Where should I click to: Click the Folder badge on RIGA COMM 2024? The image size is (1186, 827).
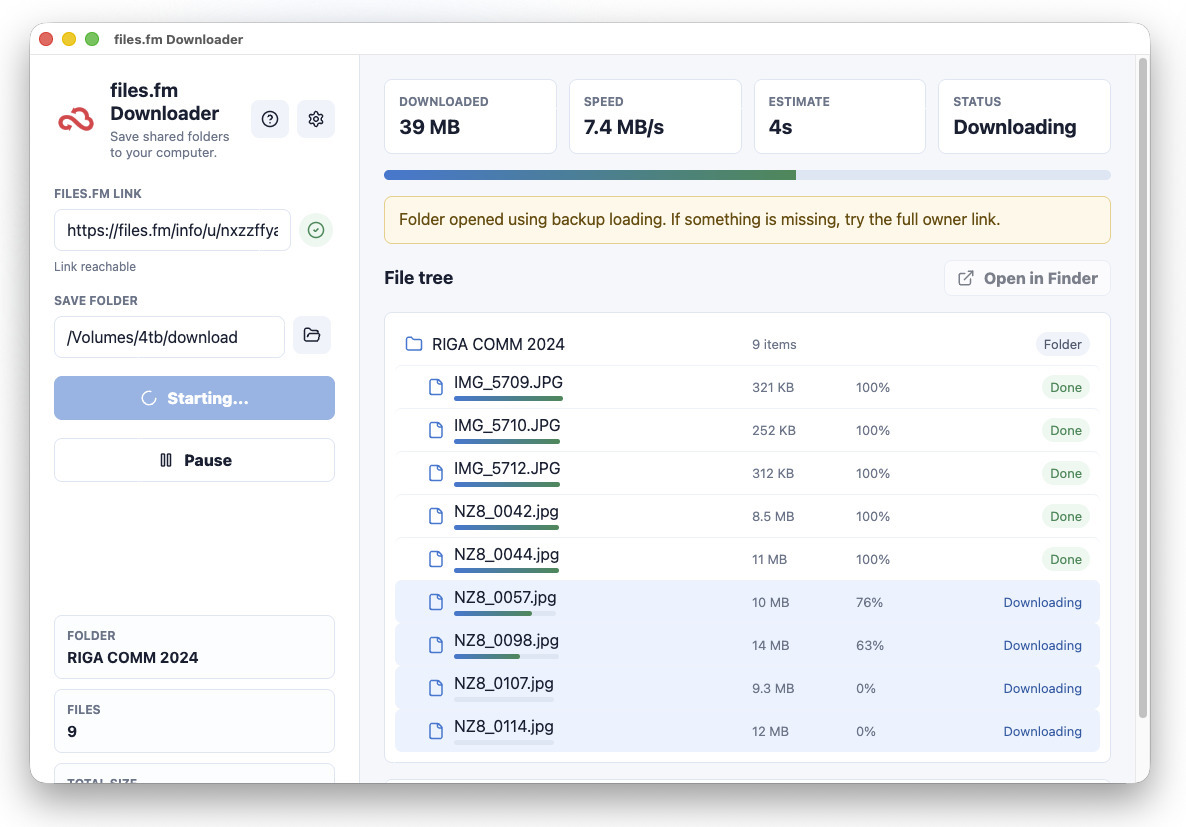point(1062,344)
